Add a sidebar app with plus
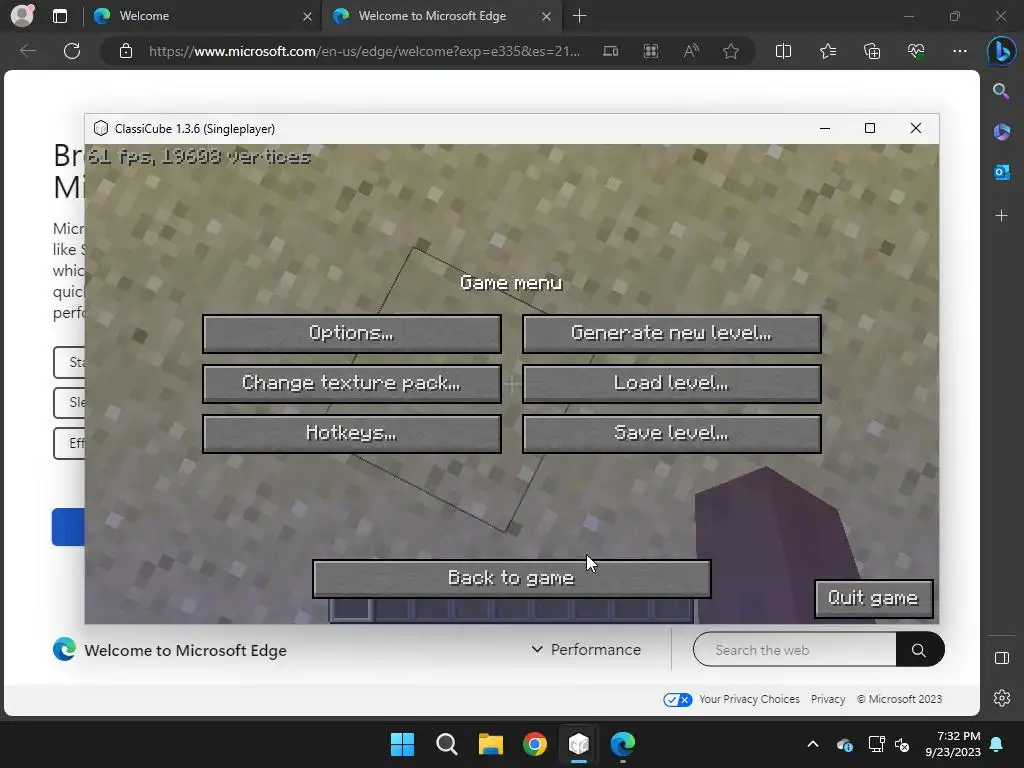The height and width of the screenshot is (768, 1024). pyautogui.click(x=1001, y=216)
